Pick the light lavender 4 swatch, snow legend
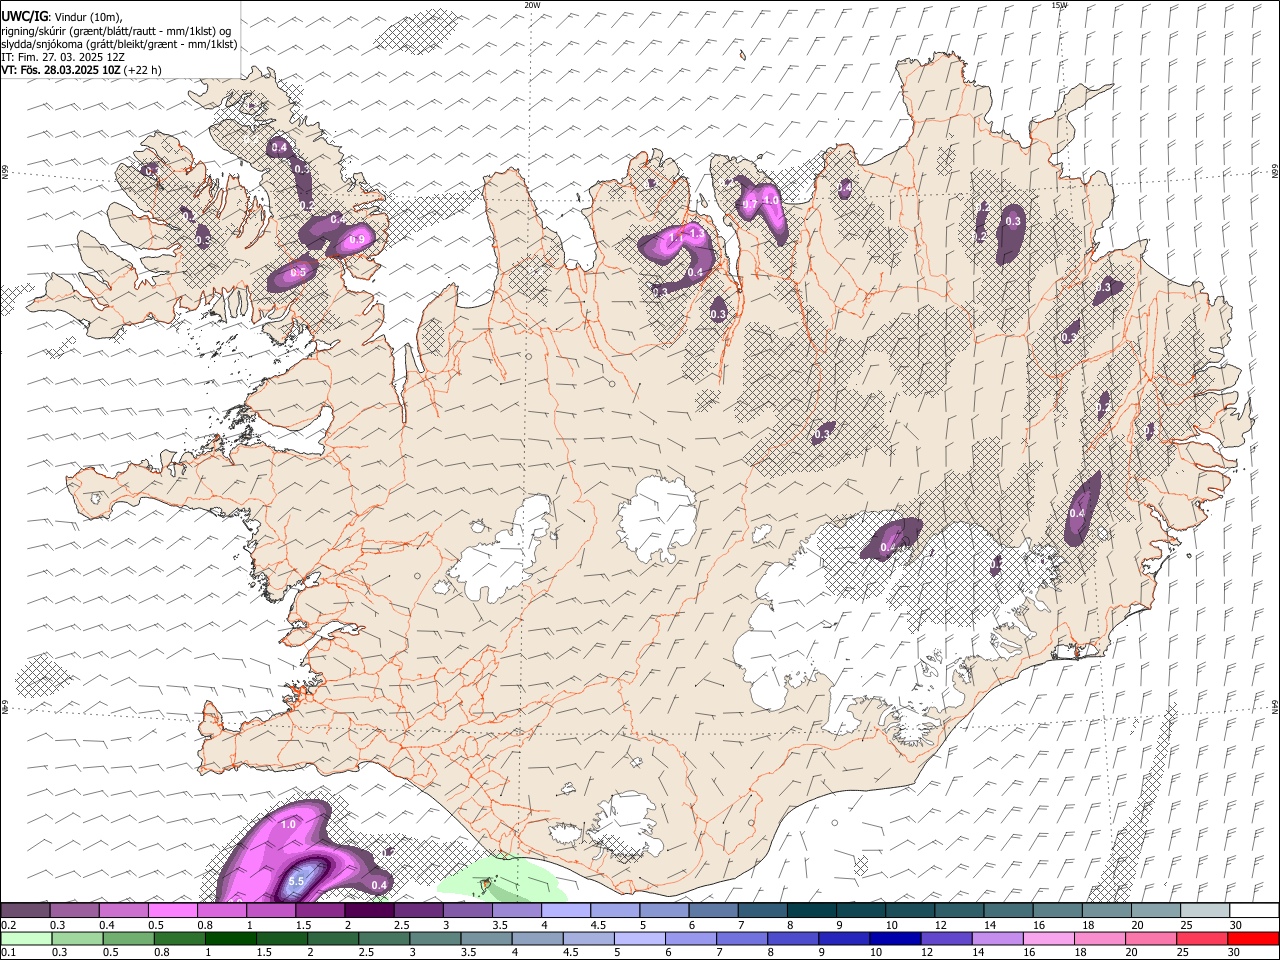1280x960 pixels. click(x=566, y=910)
